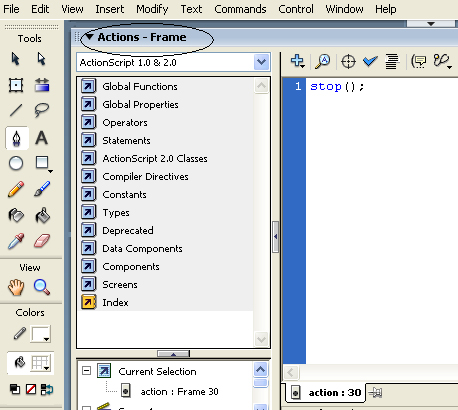Select the Subselection tool
The height and width of the screenshot is (410, 458).
pos(41,59)
